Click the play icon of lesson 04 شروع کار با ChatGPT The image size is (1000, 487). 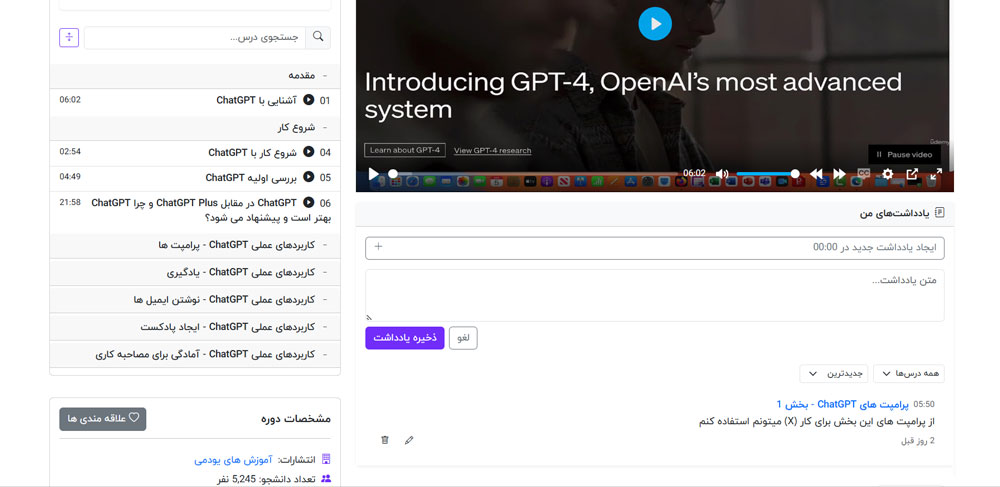309,152
